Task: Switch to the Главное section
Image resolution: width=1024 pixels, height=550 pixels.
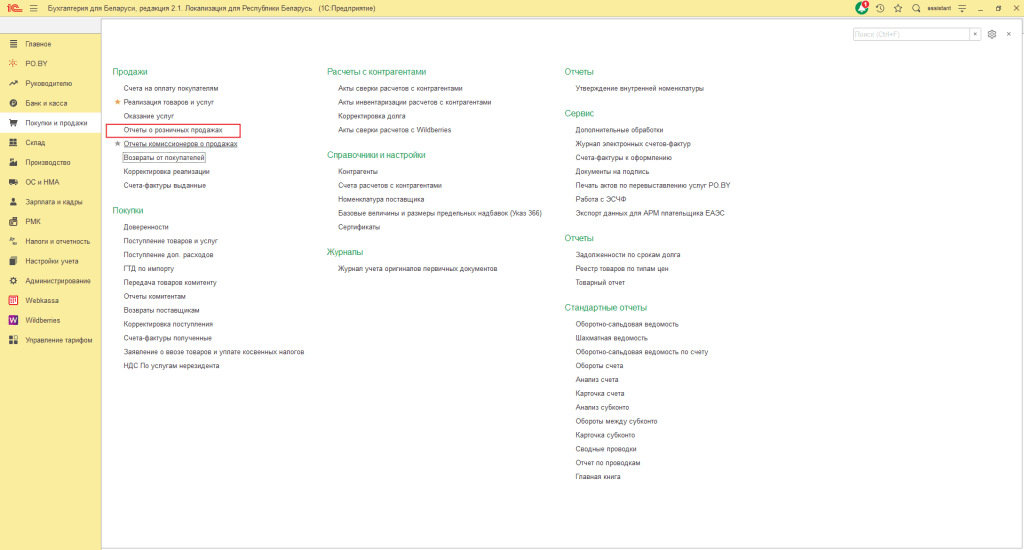Action: click(x=38, y=44)
